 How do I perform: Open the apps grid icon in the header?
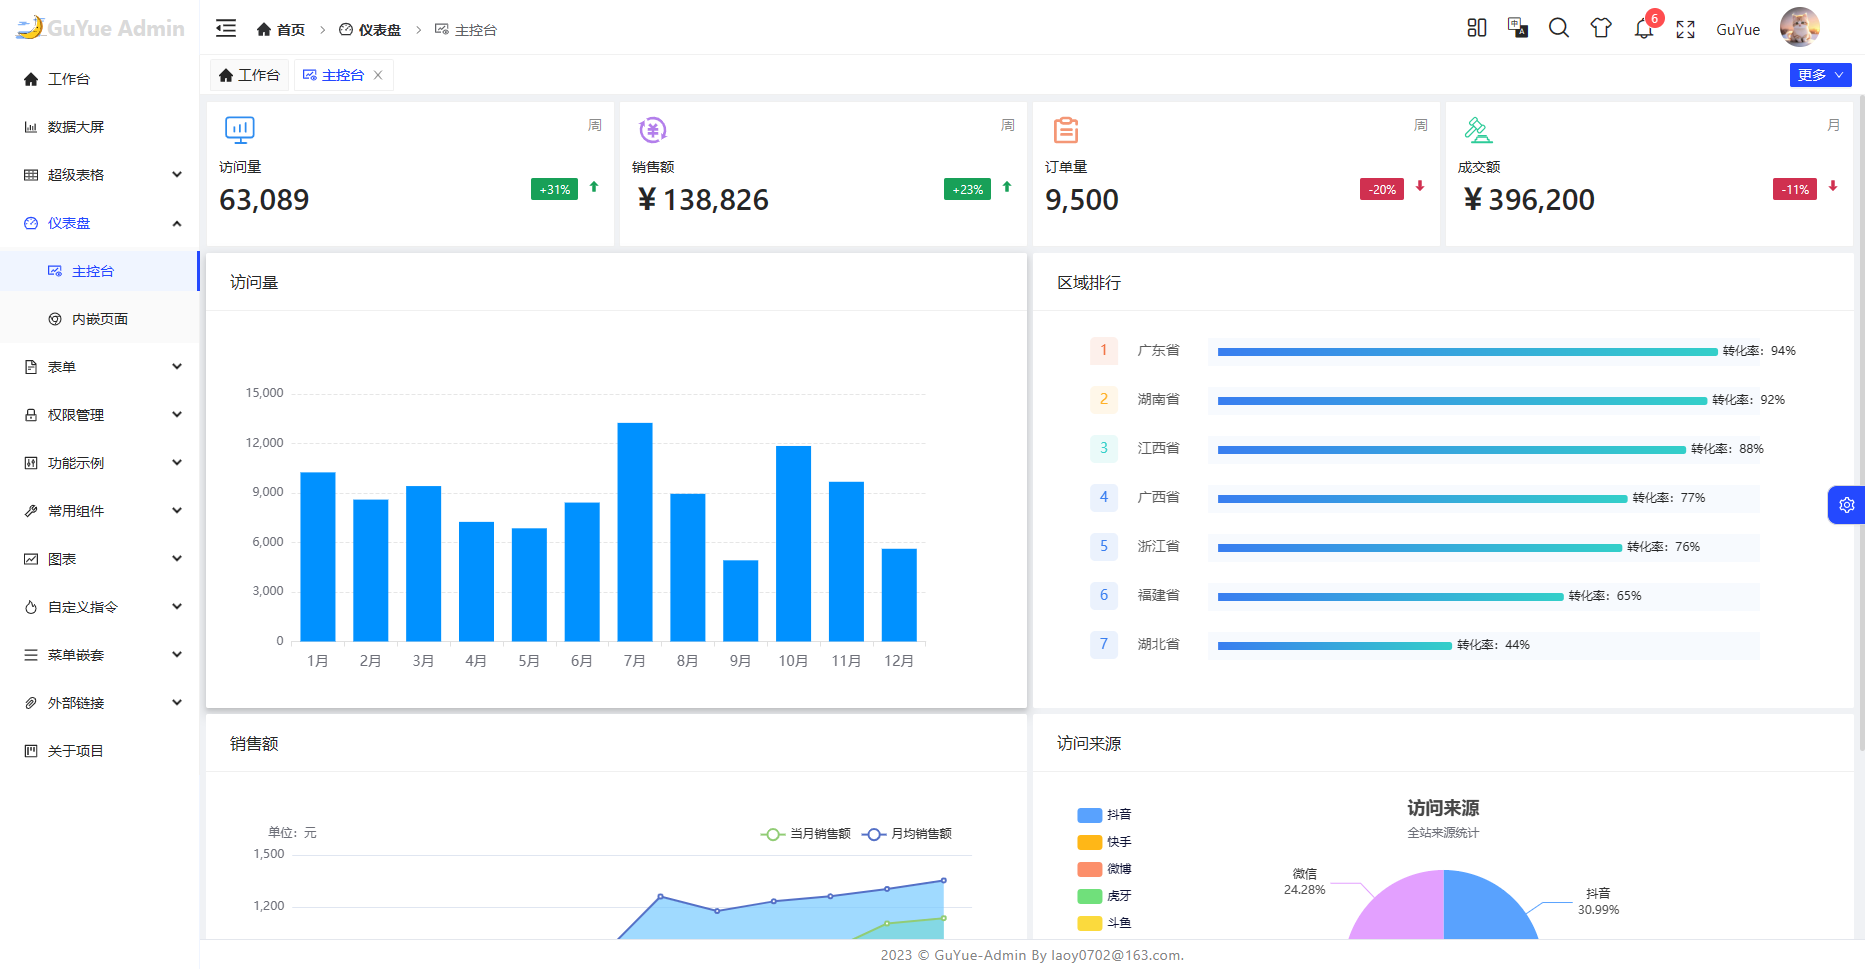[x=1477, y=28]
